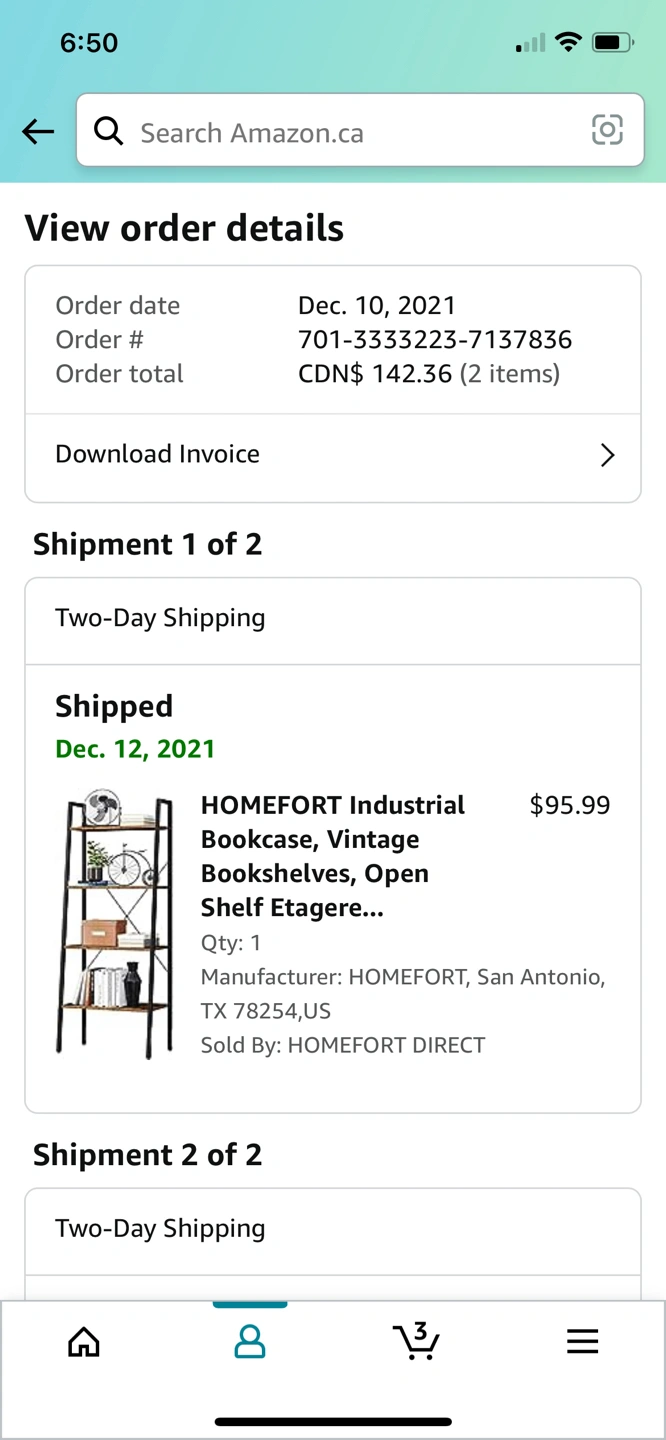The height and width of the screenshot is (1440, 666).
Task: Tap the Shipped Dec. 12, 2021 status
Action: coord(135,749)
